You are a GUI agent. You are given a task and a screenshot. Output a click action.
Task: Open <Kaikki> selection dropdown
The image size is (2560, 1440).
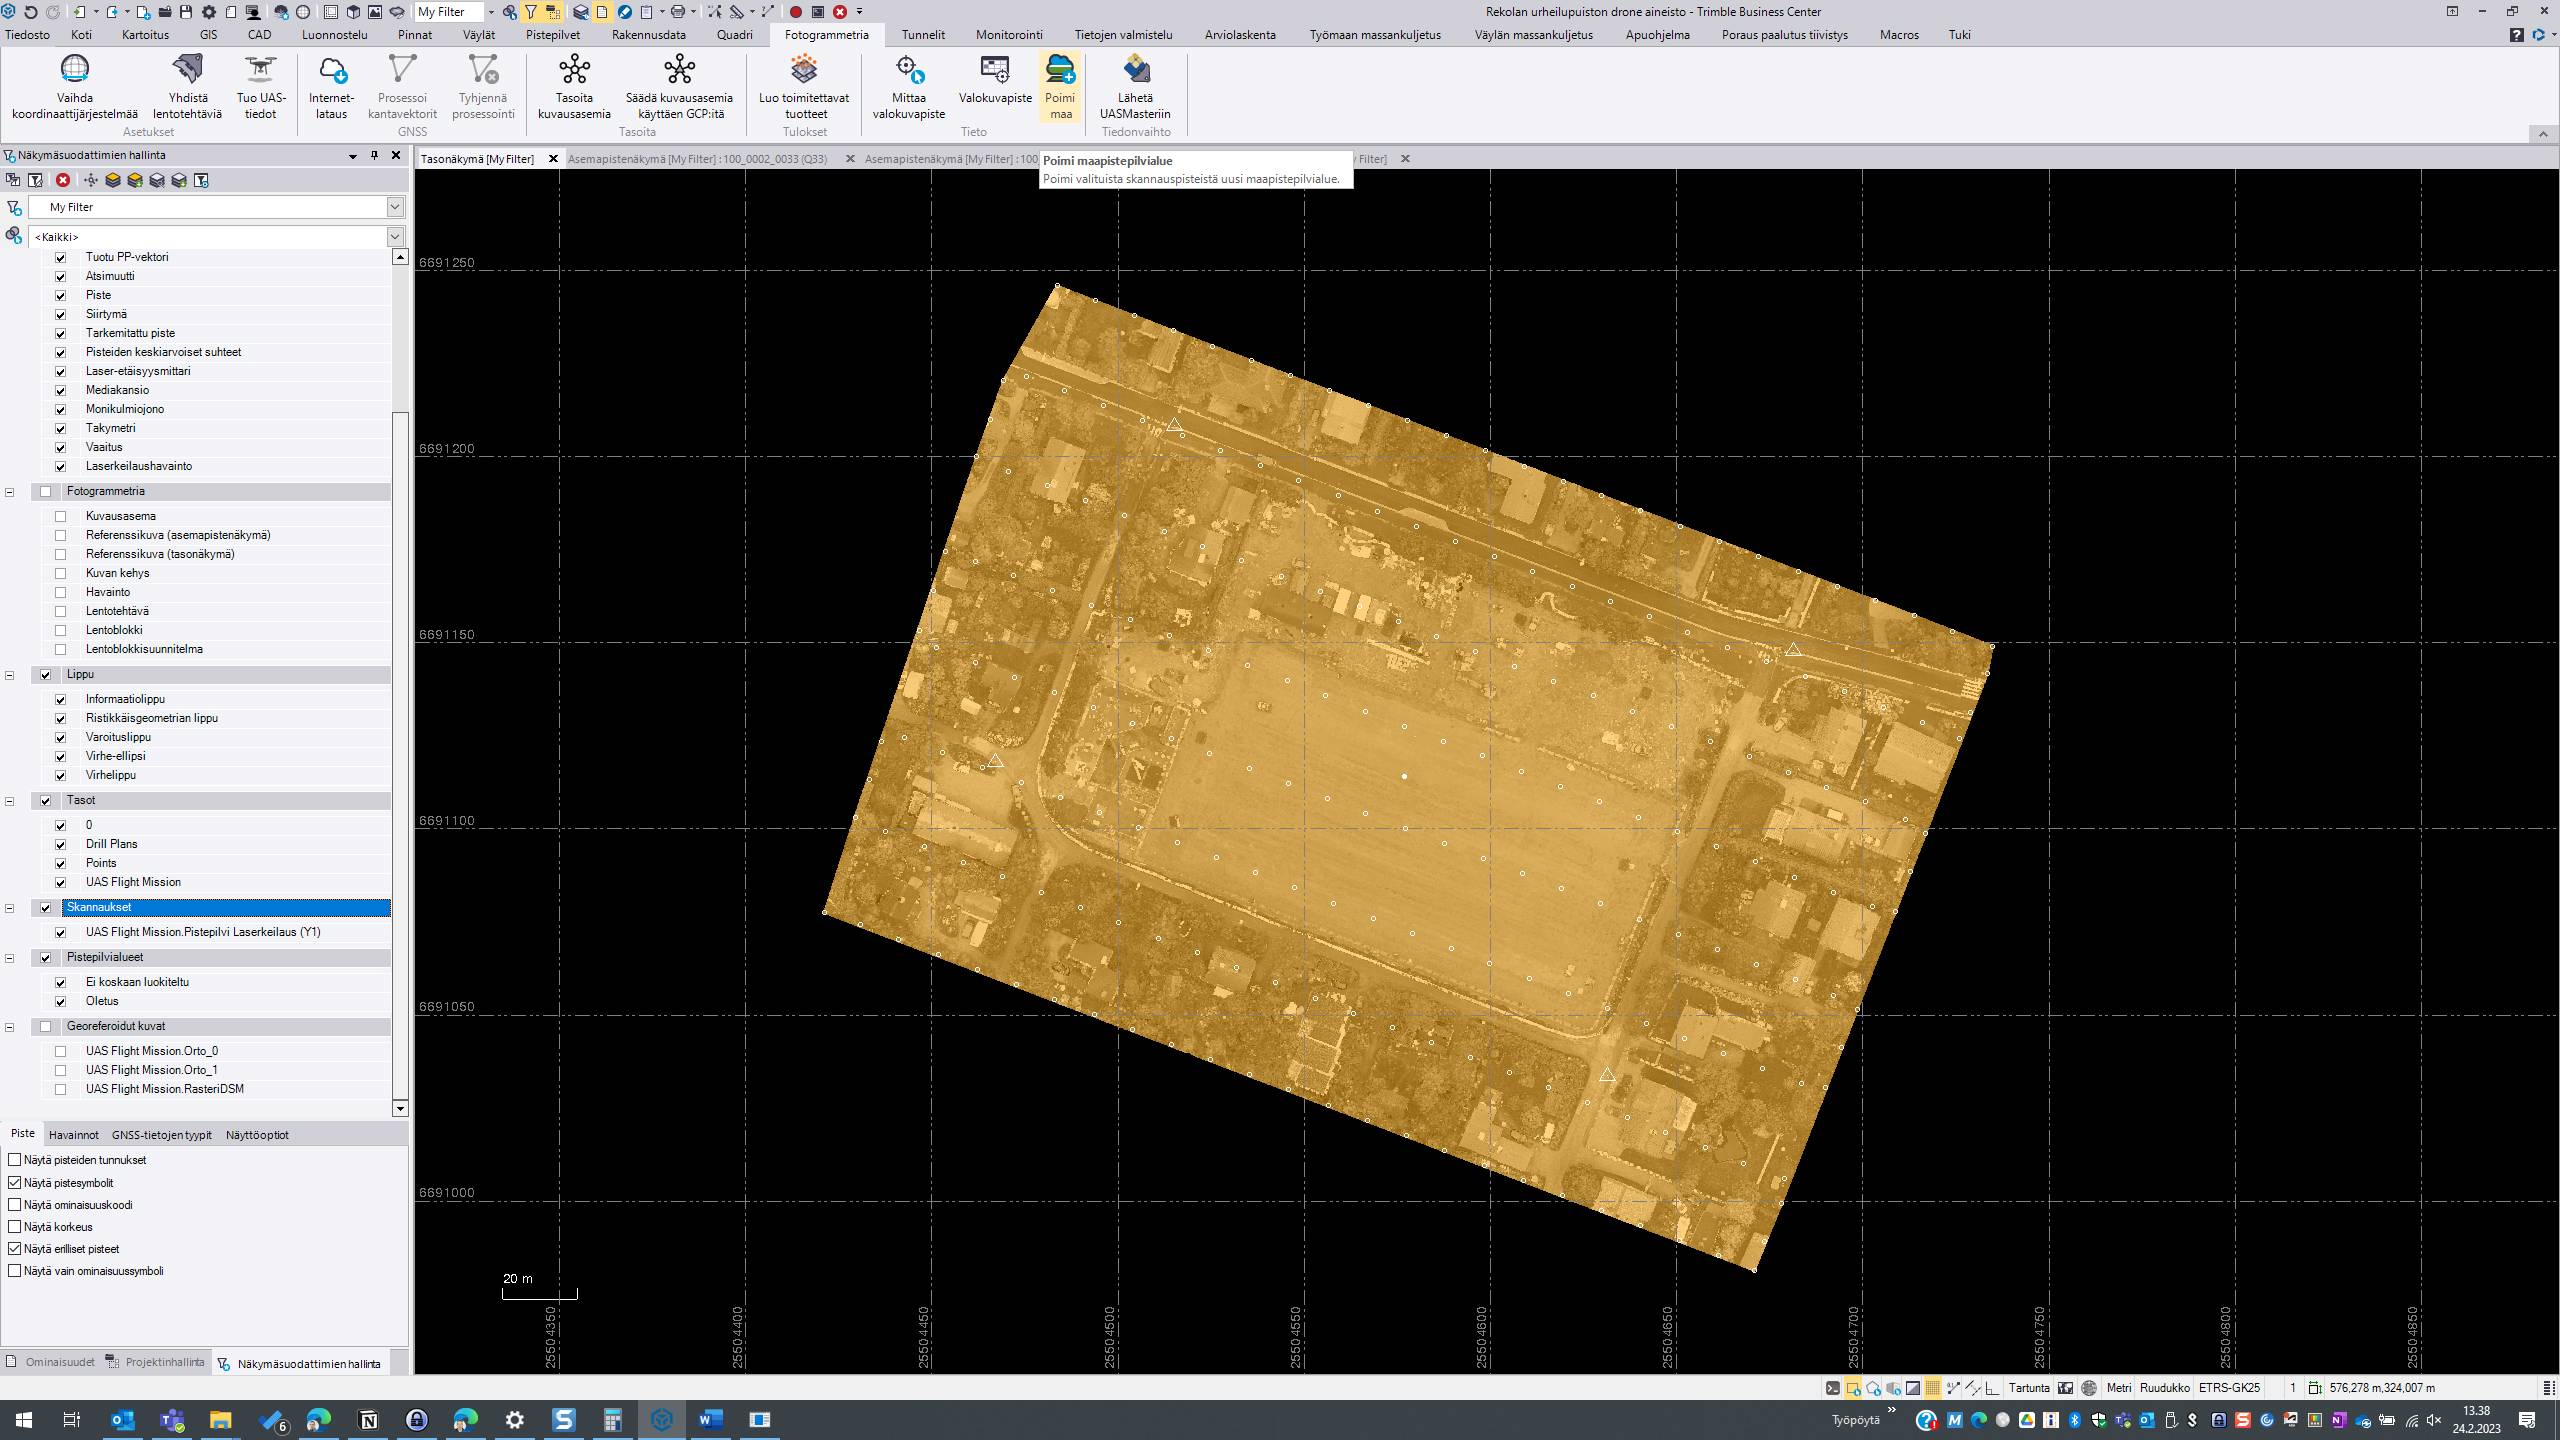(x=395, y=237)
